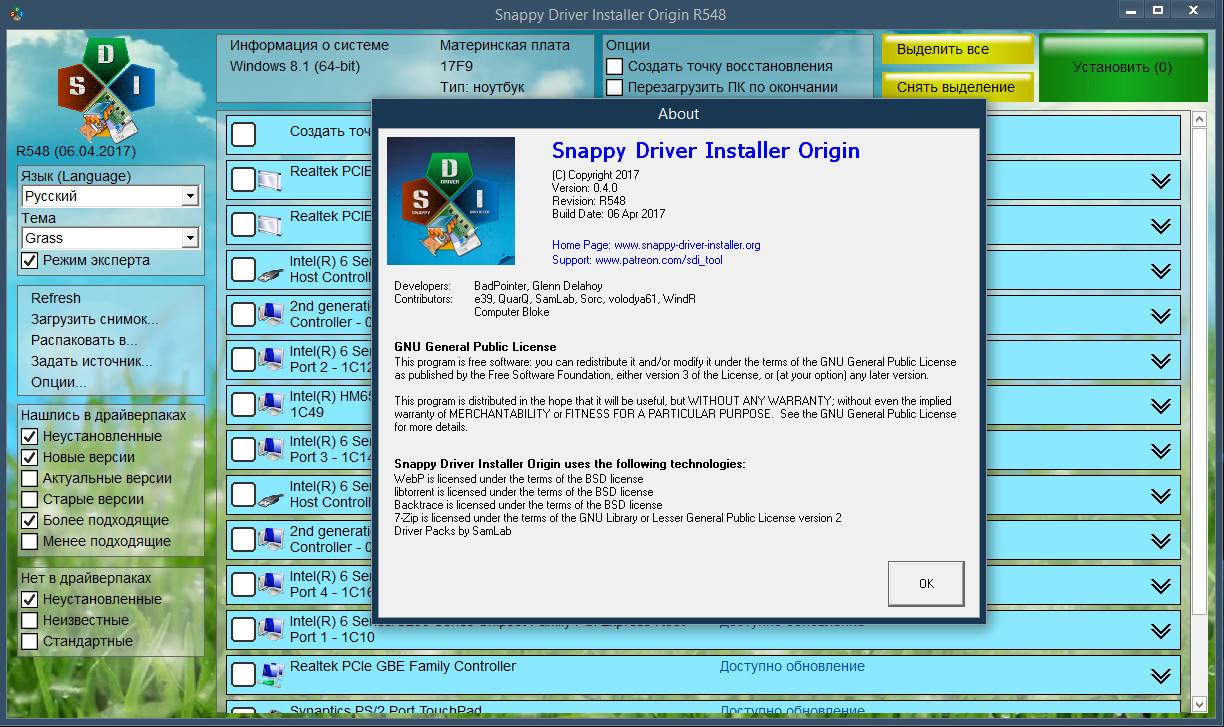Tick checkbox of Port 2 - 1C12 driver
The width and height of the screenshot is (1224, 727).
point(243,360)
